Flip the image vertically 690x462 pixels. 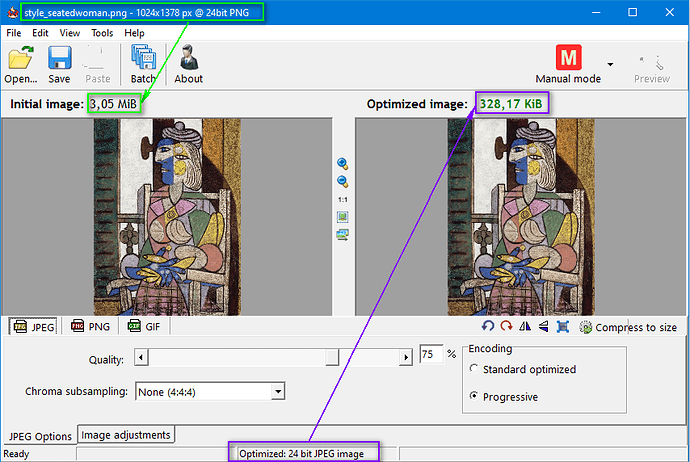click(544, 326)
